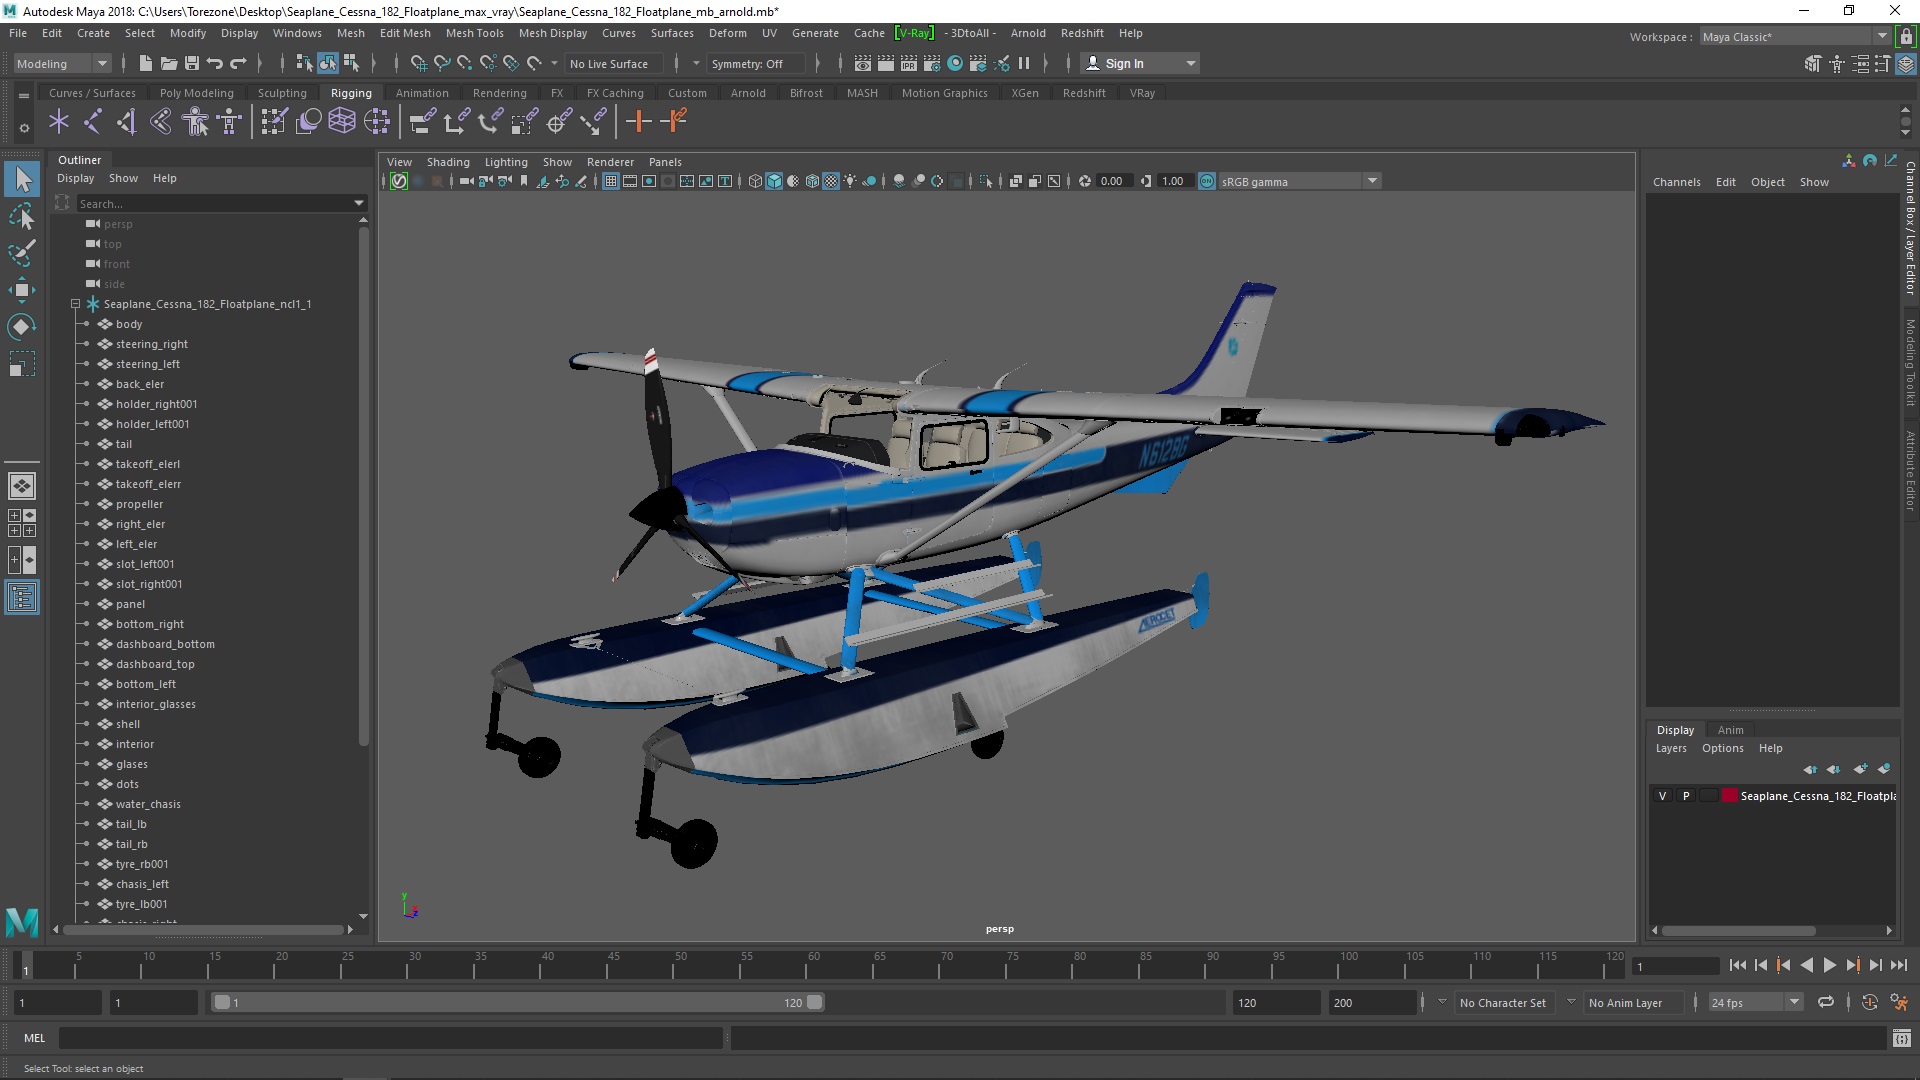Viewport: 1920px width, 1080px height.
Task: Open the Channels menu in Channel Box
Action: 1676,182
